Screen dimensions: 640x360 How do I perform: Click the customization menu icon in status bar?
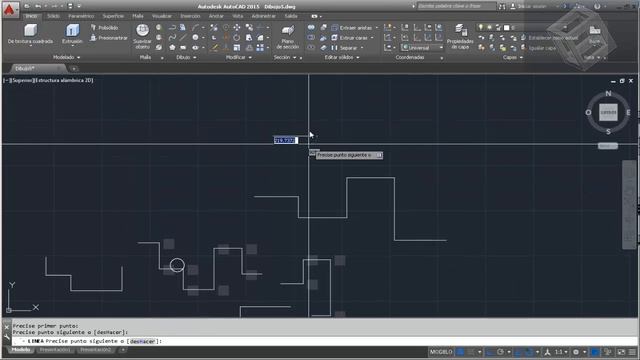pyautogui.click(x=632, y=352)
